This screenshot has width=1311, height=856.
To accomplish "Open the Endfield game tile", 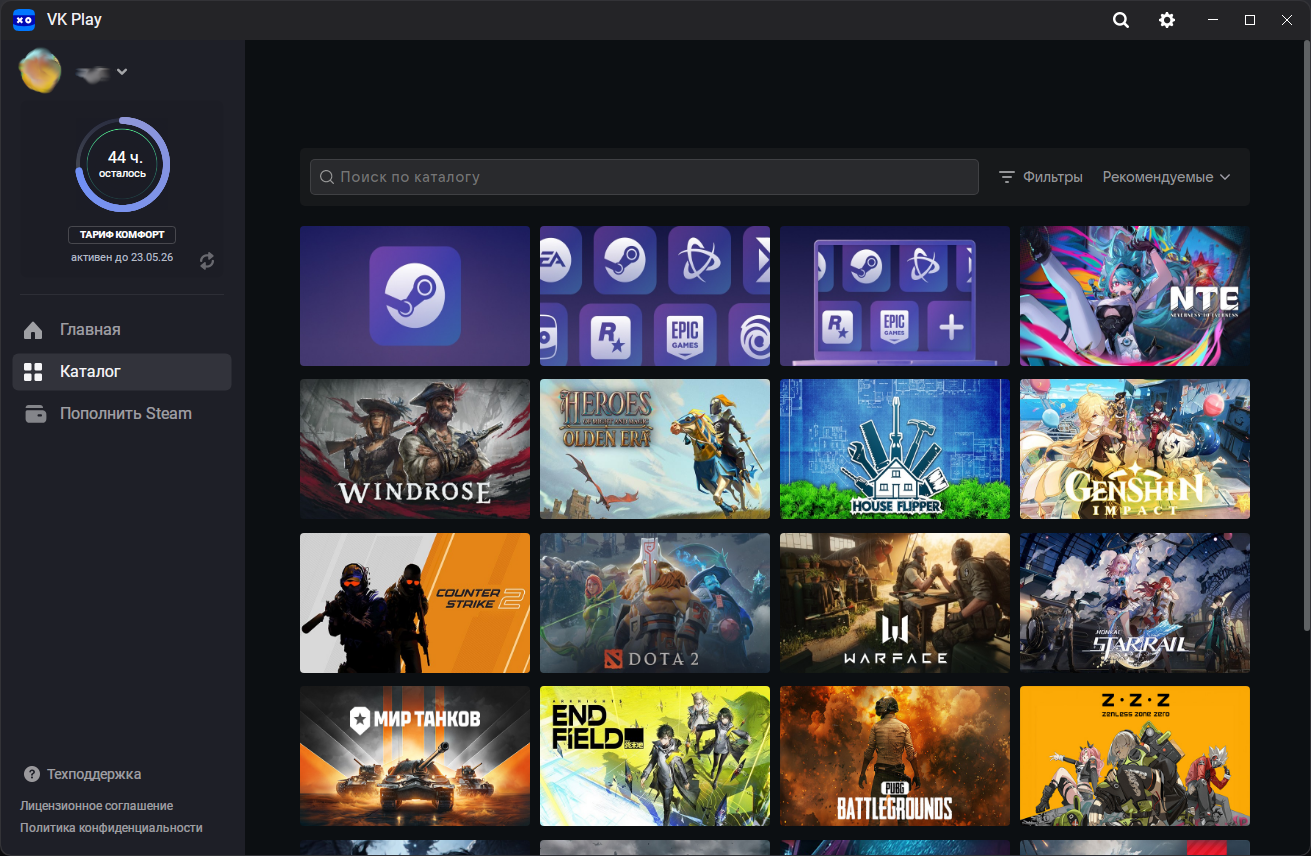I will (655, 756).
